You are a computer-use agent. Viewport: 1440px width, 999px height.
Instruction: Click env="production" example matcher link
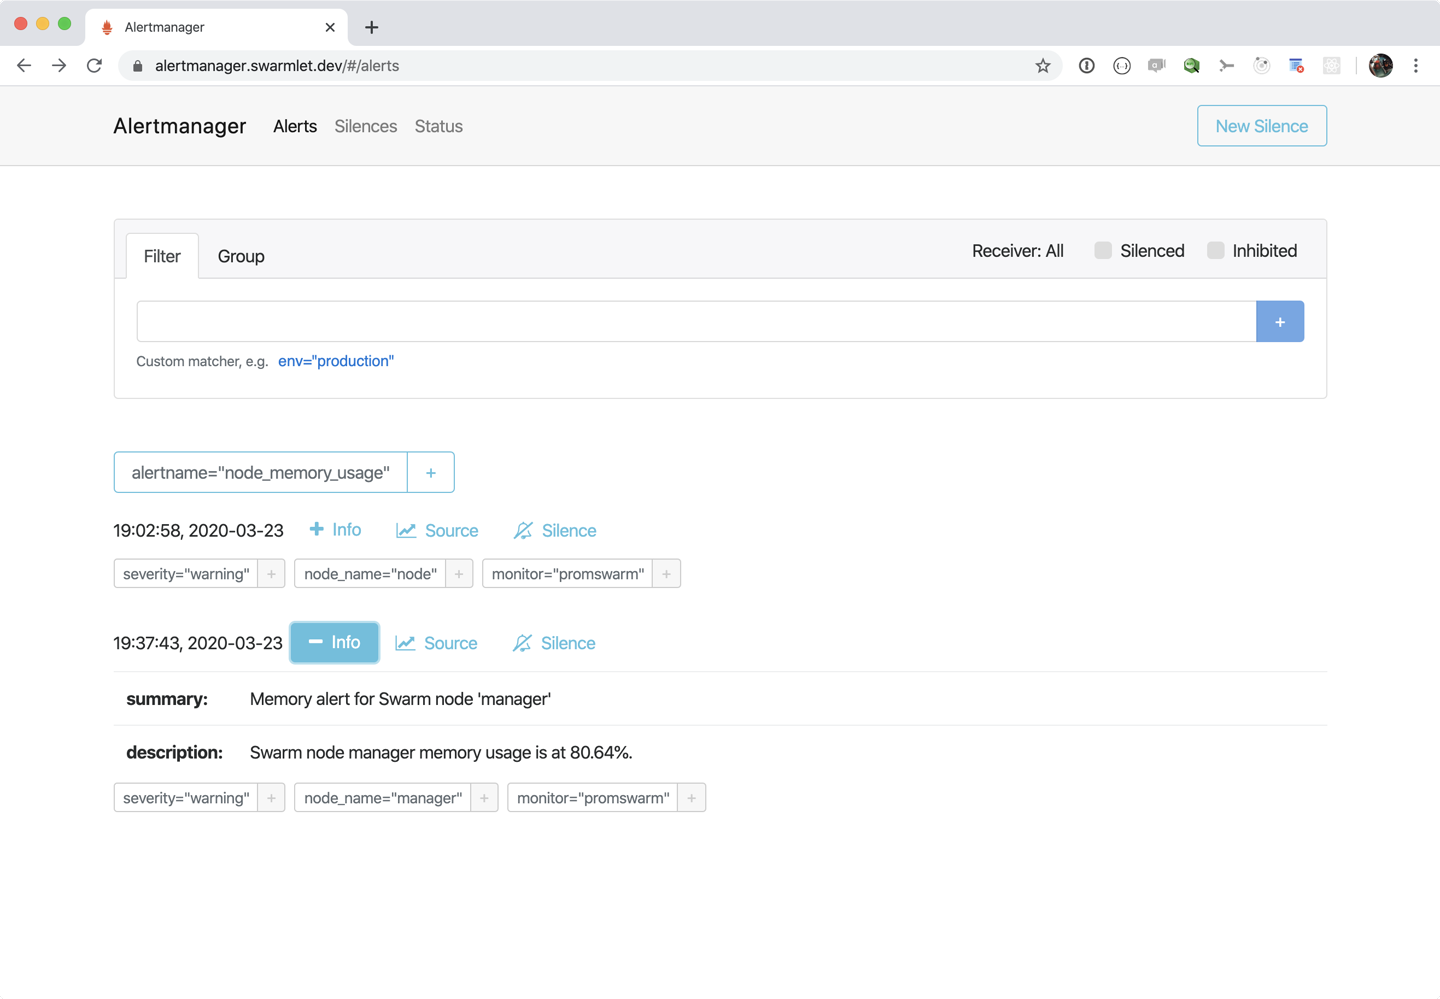pyautogui.click(x=336, y=361)
